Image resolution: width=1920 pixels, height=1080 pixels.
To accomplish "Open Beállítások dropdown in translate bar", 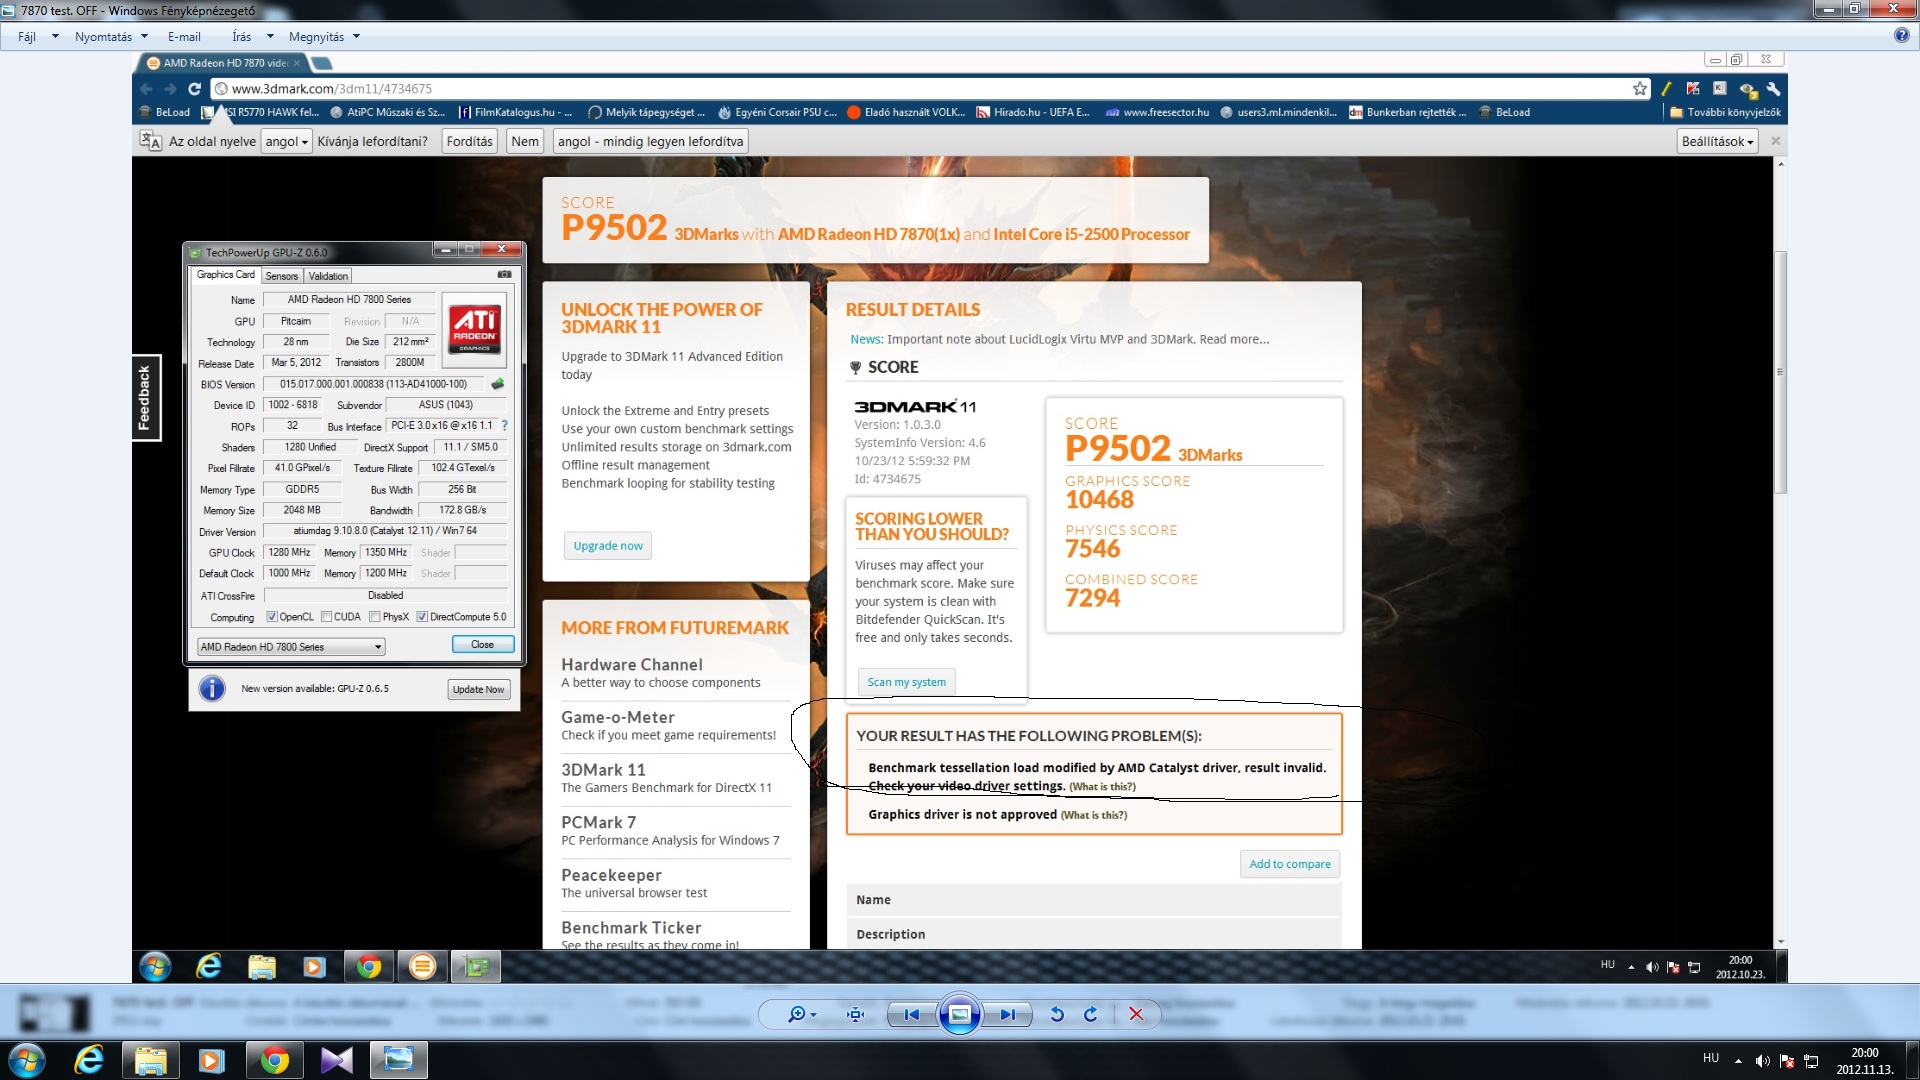I will point(1717,141).
